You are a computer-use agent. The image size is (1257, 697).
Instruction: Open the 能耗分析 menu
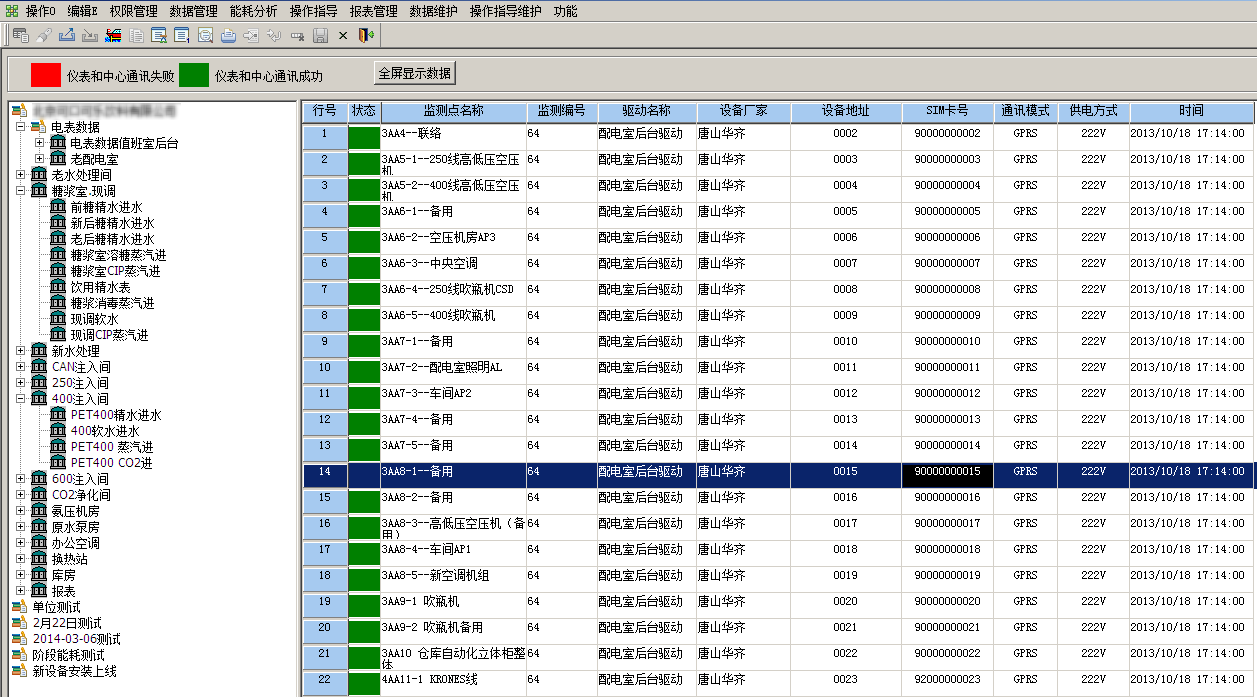(252, 11)
